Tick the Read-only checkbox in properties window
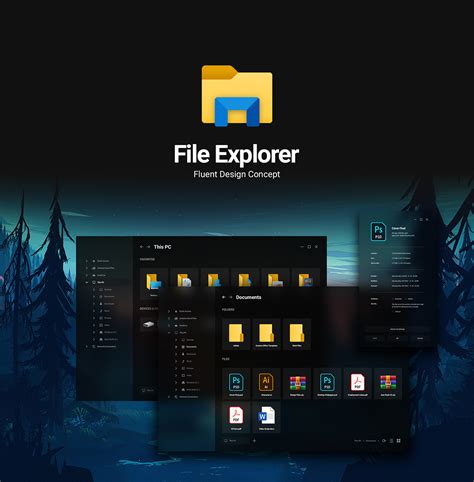This screenshot has width=474, height=482. 393,299
